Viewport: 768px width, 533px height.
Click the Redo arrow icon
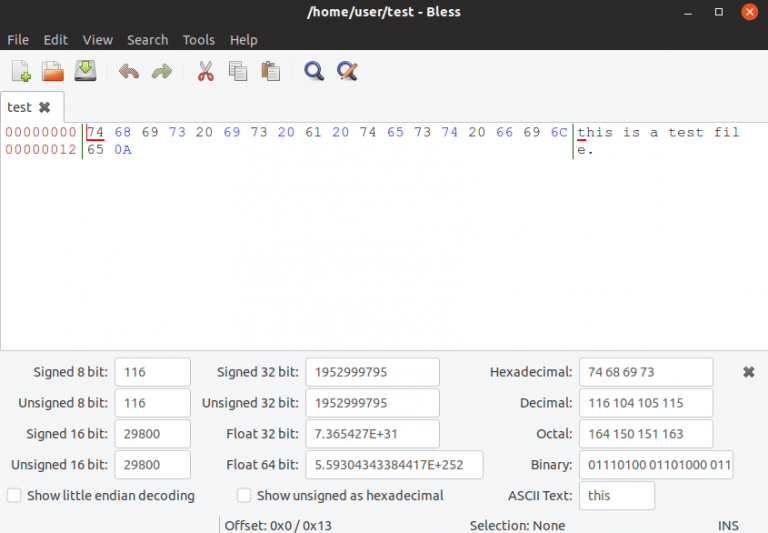point(161,71)
